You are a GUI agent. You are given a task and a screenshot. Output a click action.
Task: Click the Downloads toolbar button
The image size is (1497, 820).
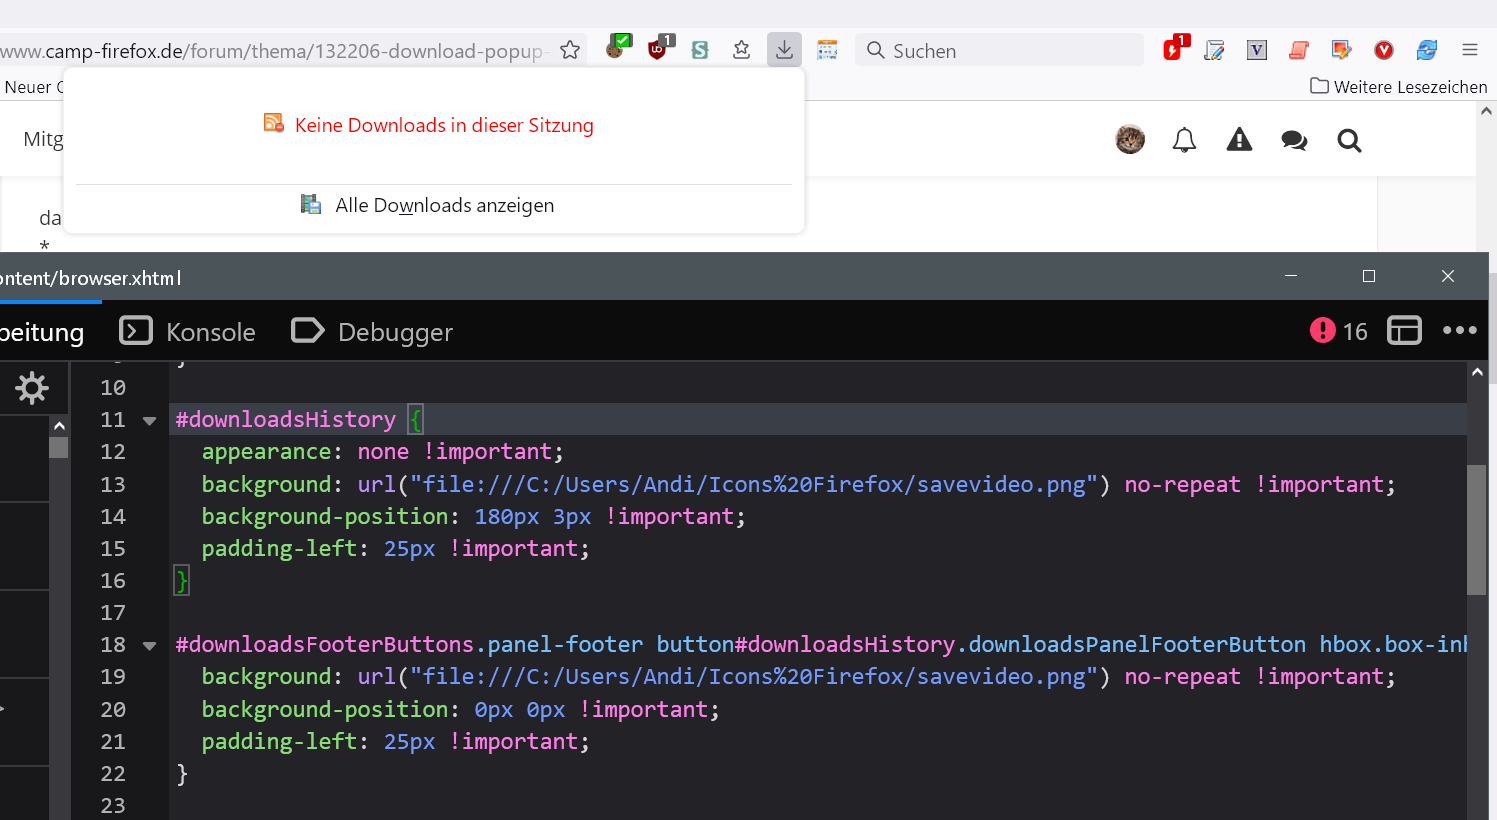785,50
